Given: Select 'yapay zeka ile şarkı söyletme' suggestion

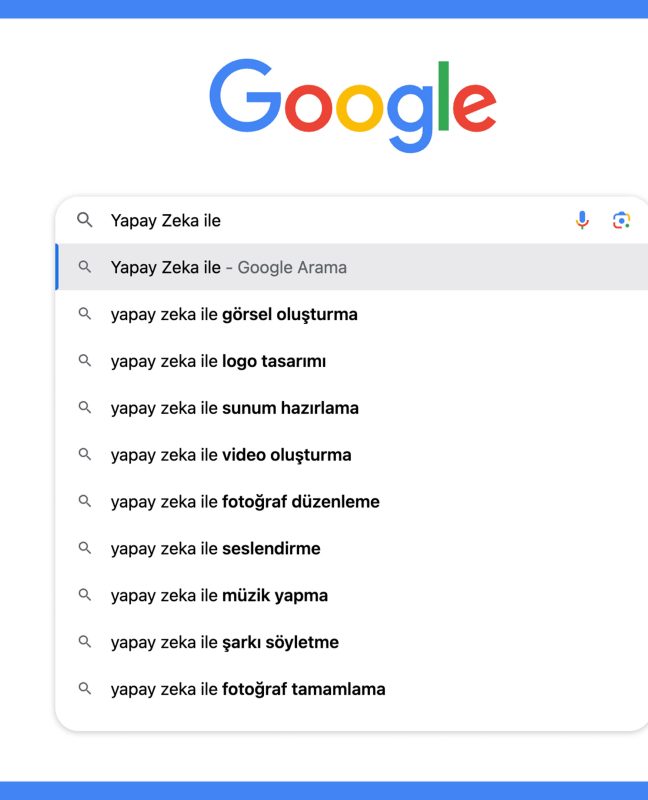Looking at the screenshot, I should tap(352, 642).
